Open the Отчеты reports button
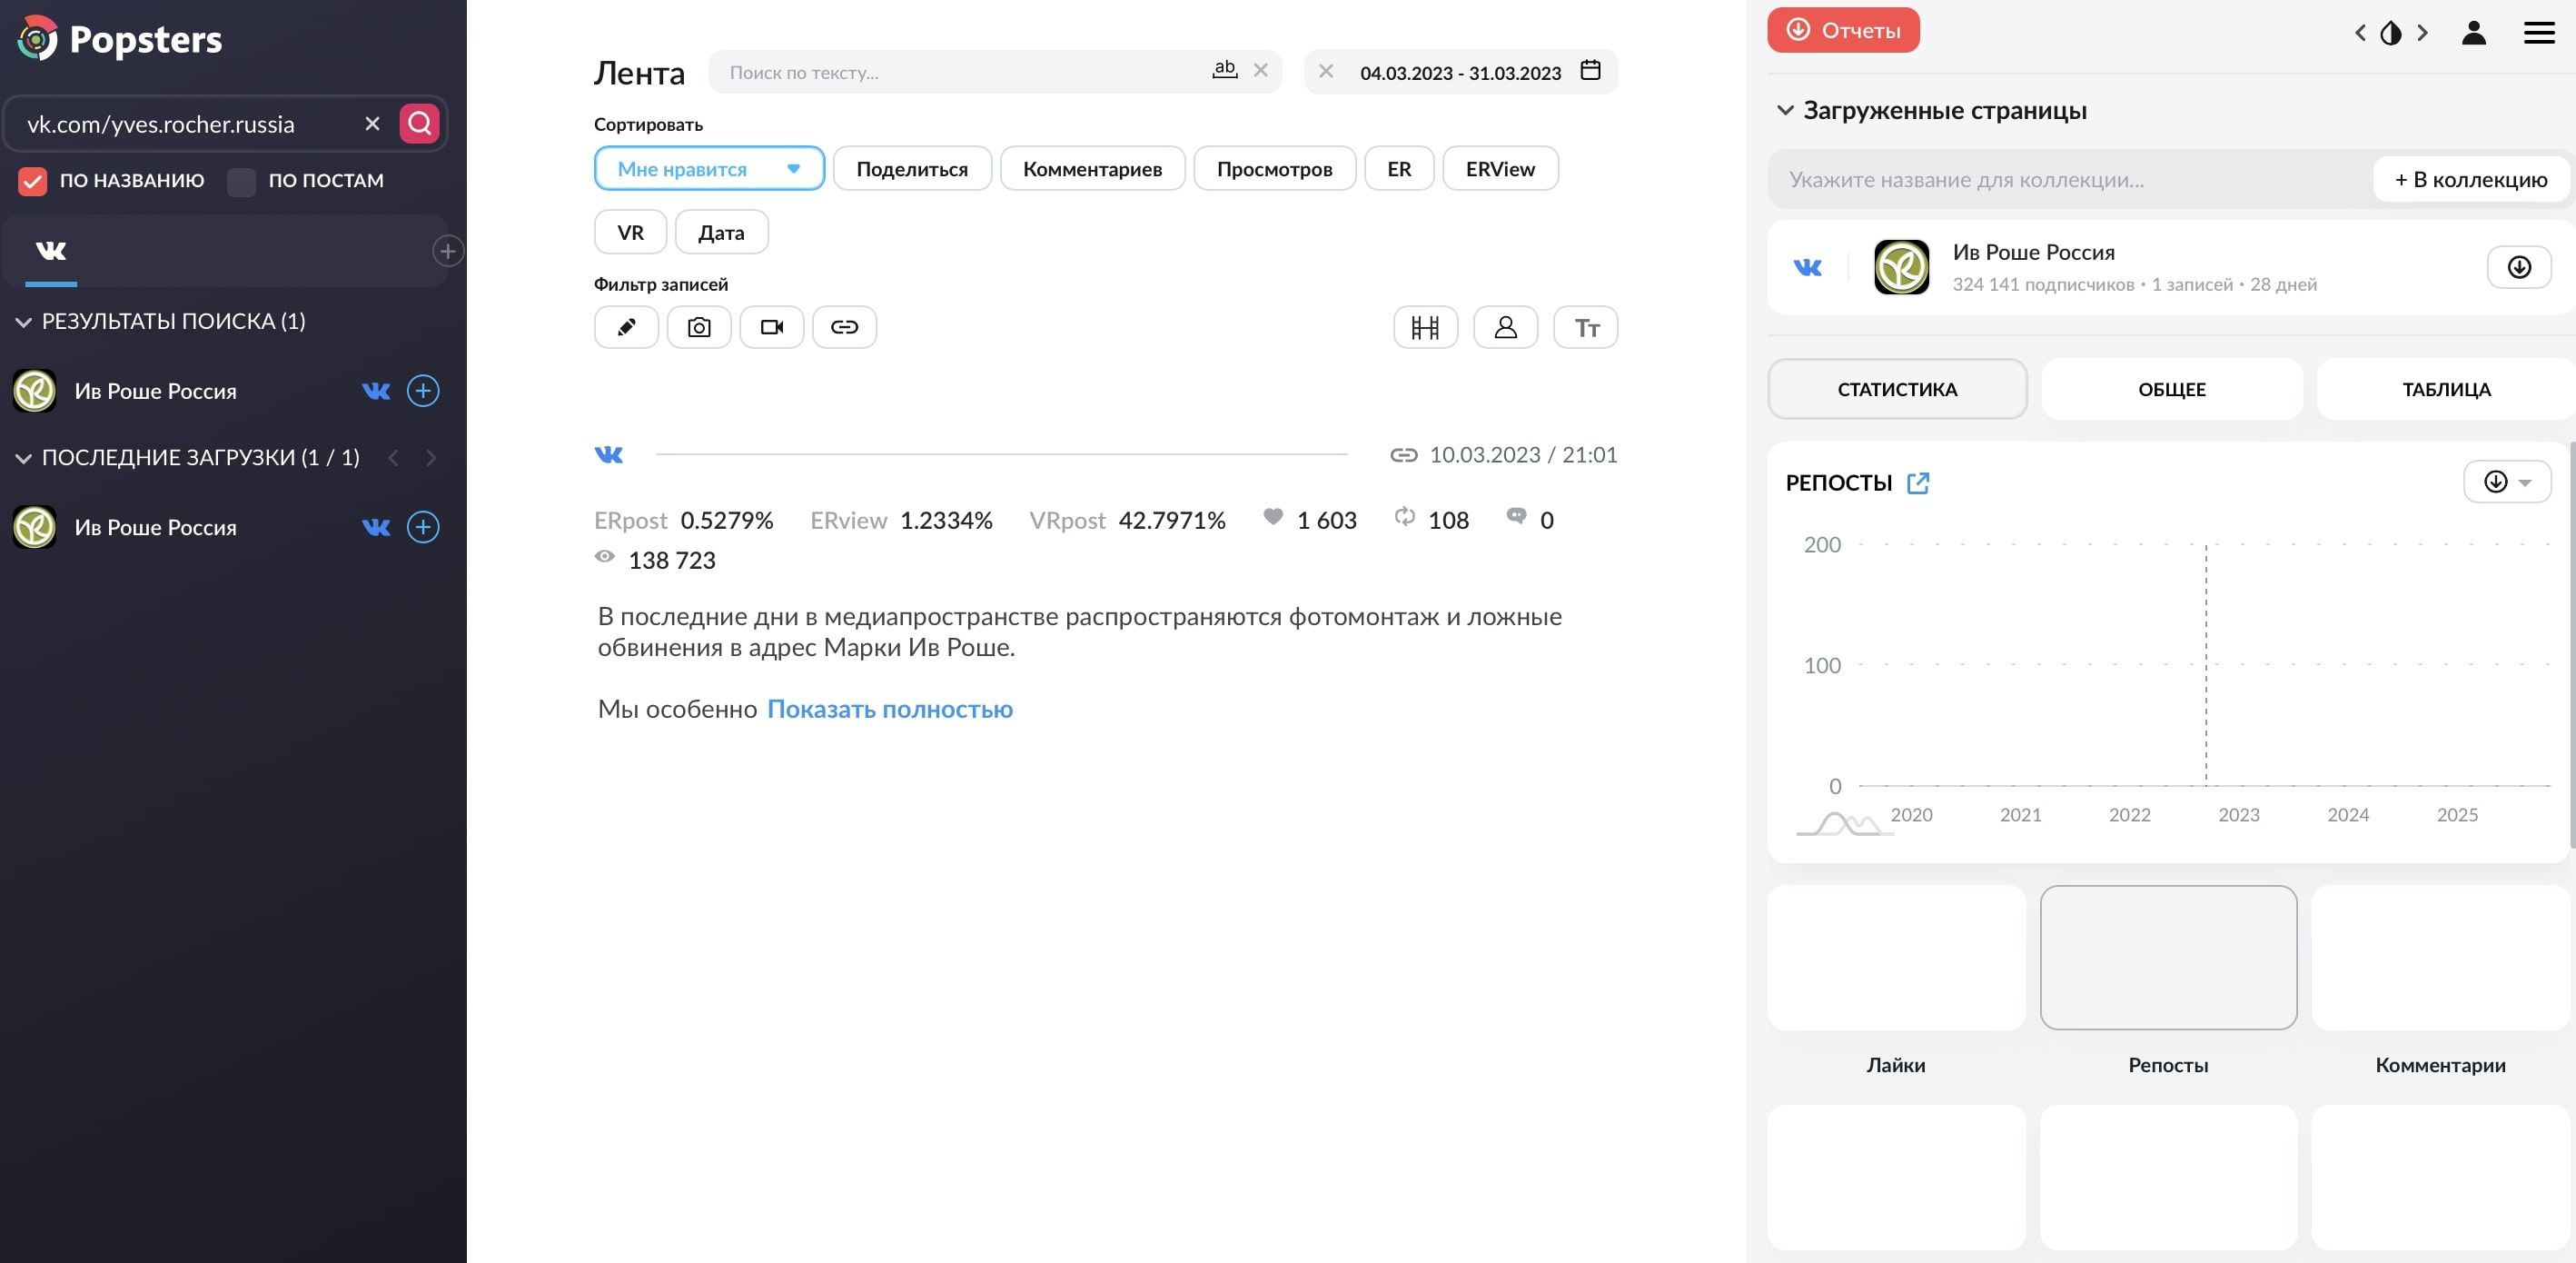Viewport: 2576px width, 1263px height. (1843, 30)
